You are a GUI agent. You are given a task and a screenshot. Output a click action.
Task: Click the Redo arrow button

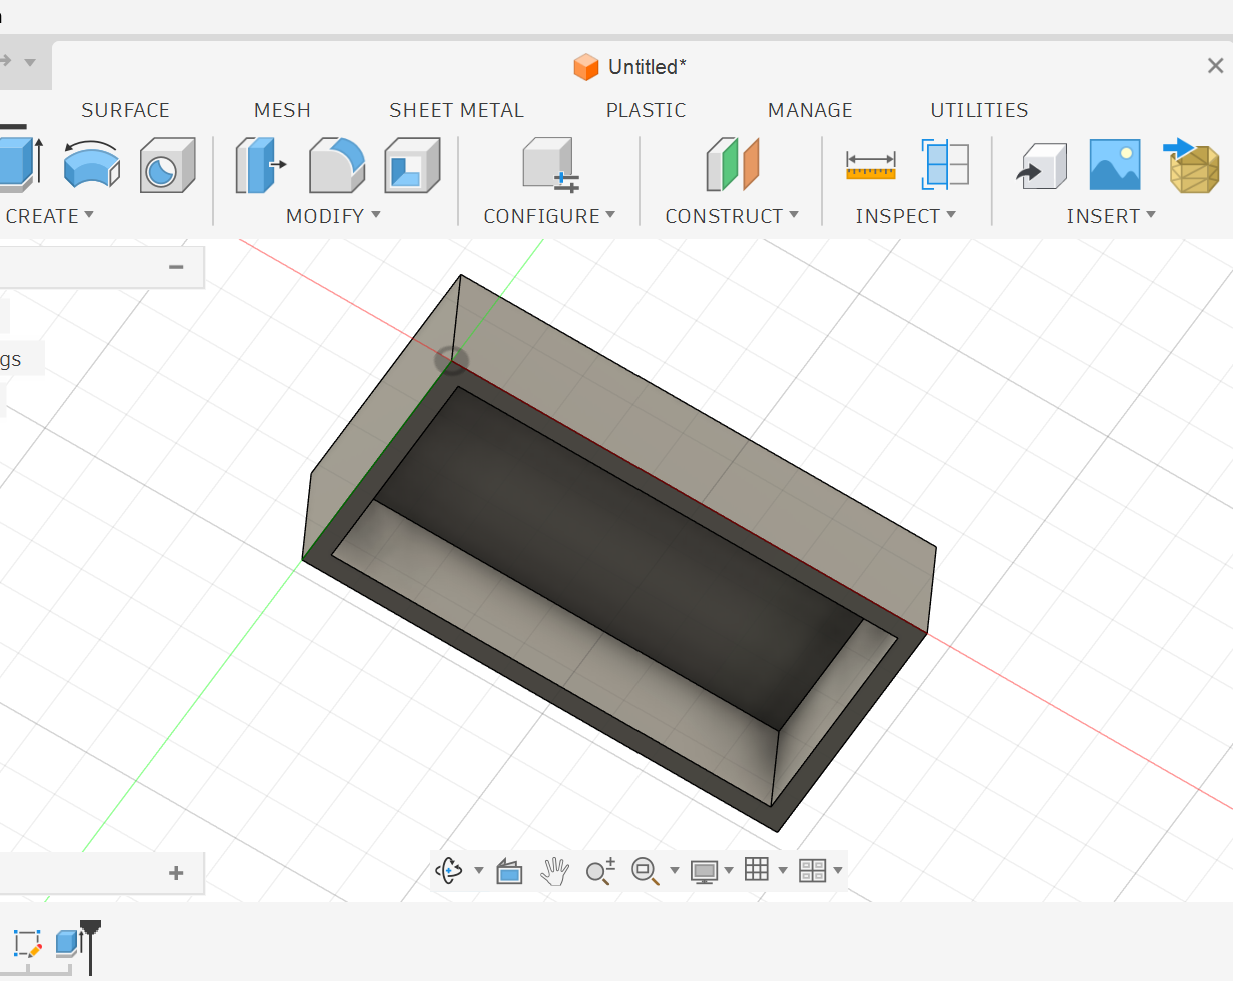pos(5,61)
